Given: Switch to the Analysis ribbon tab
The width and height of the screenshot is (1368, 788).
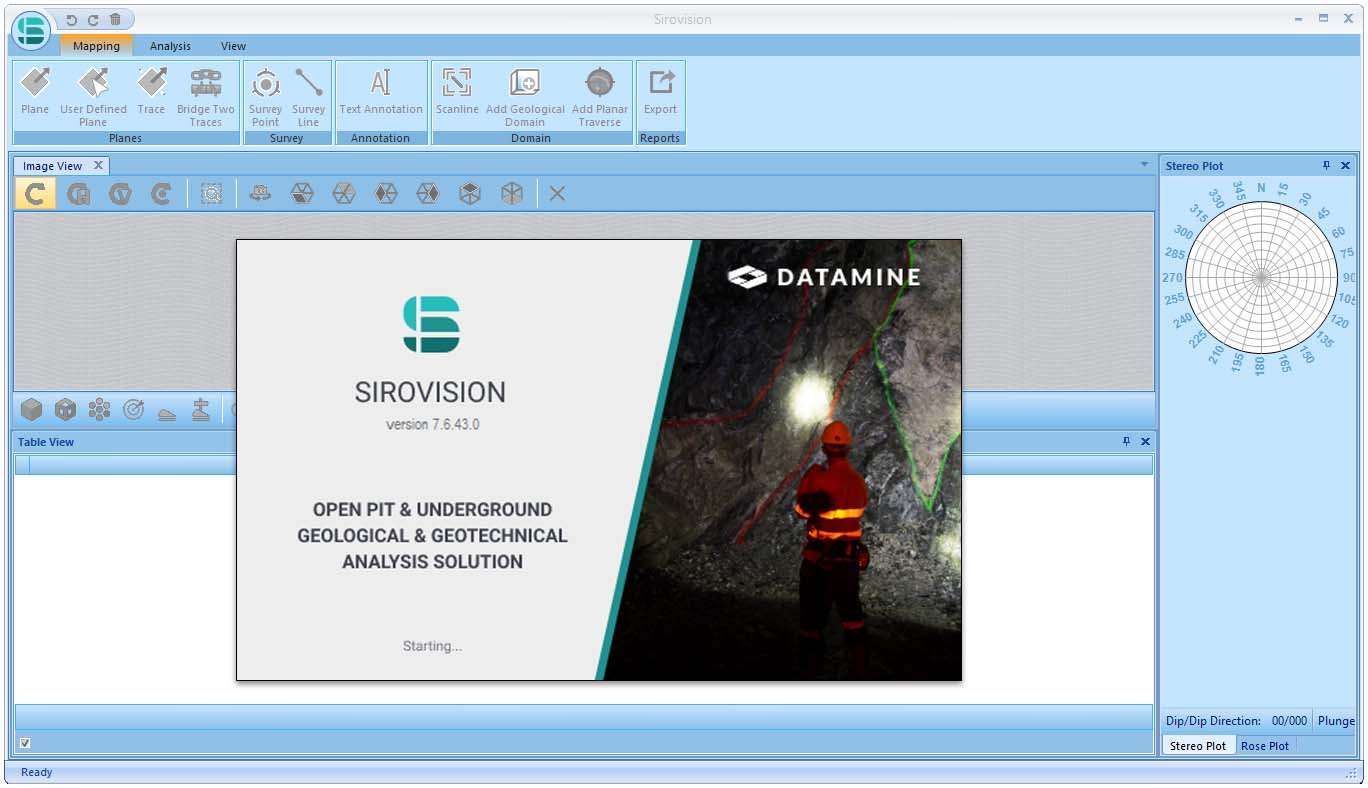Looking at the screenshot, I should pyautogui.click(x=170, y=46).
